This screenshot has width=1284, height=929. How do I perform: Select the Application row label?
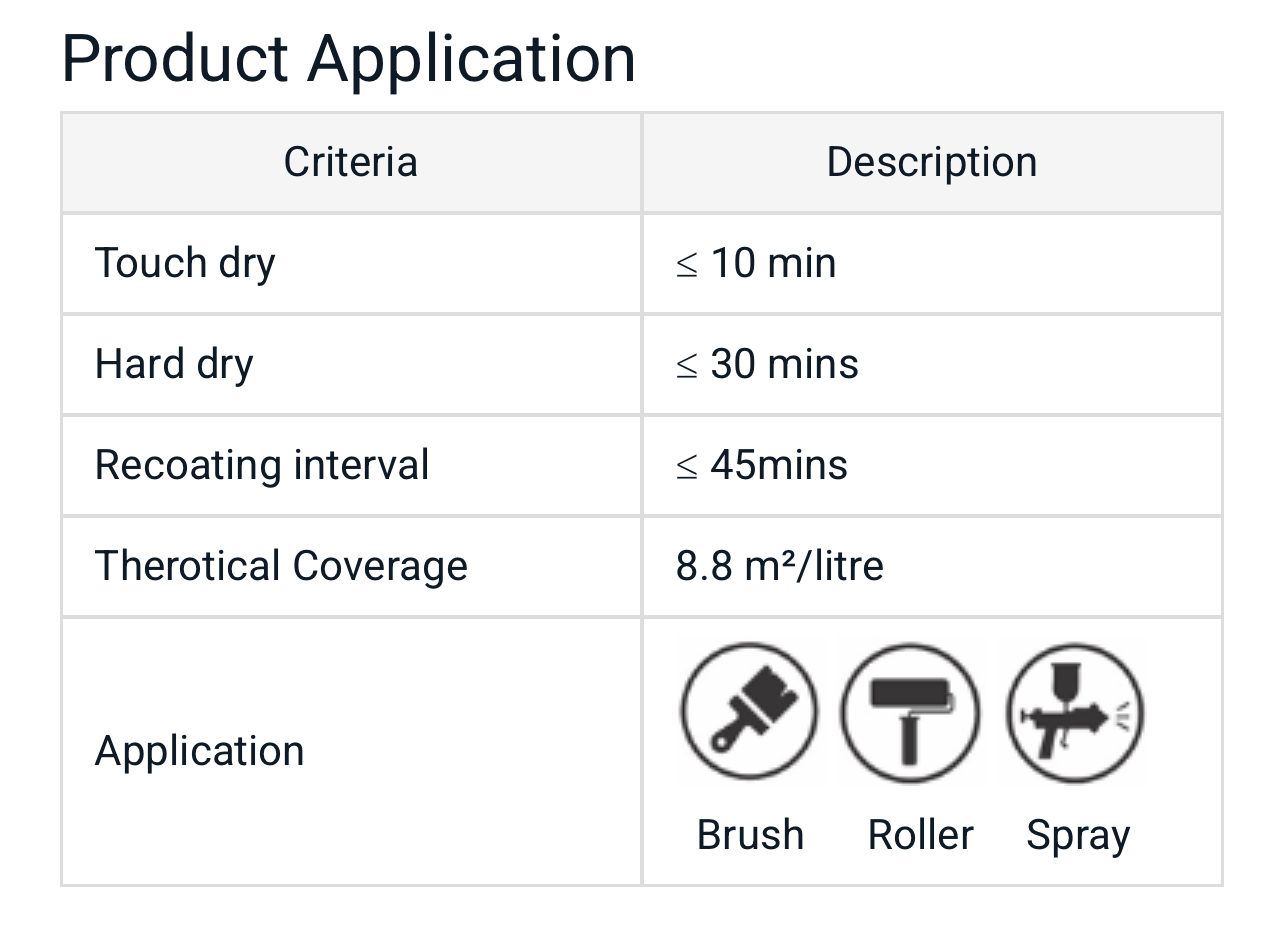(199, 751)
